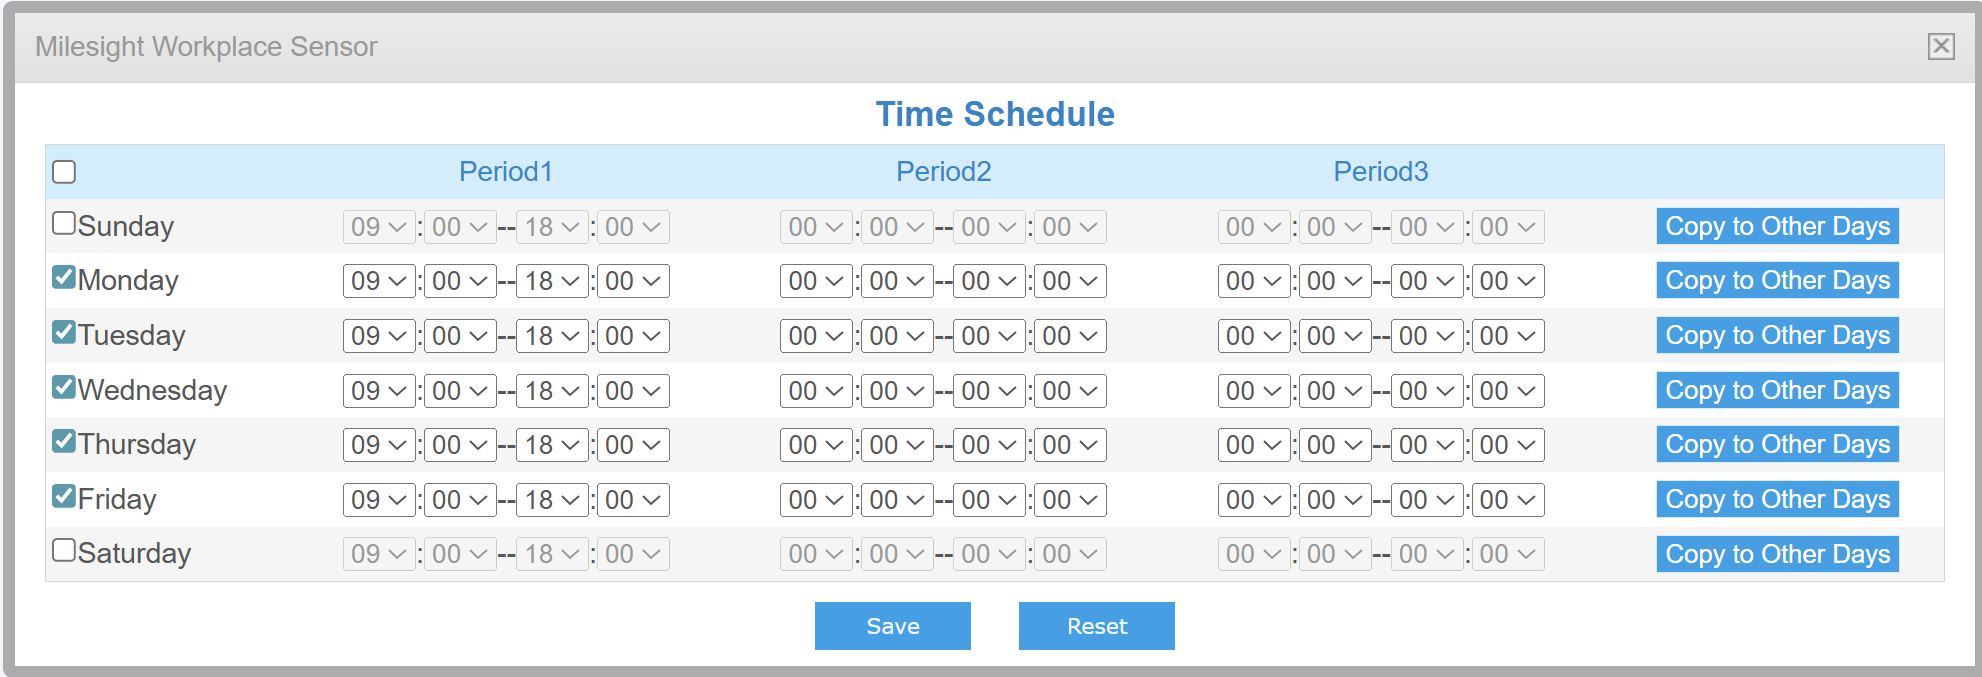Screen dimensions: 1982x677
Task: Enable the Sunday schedule checkbox
Action: point(64,223)
